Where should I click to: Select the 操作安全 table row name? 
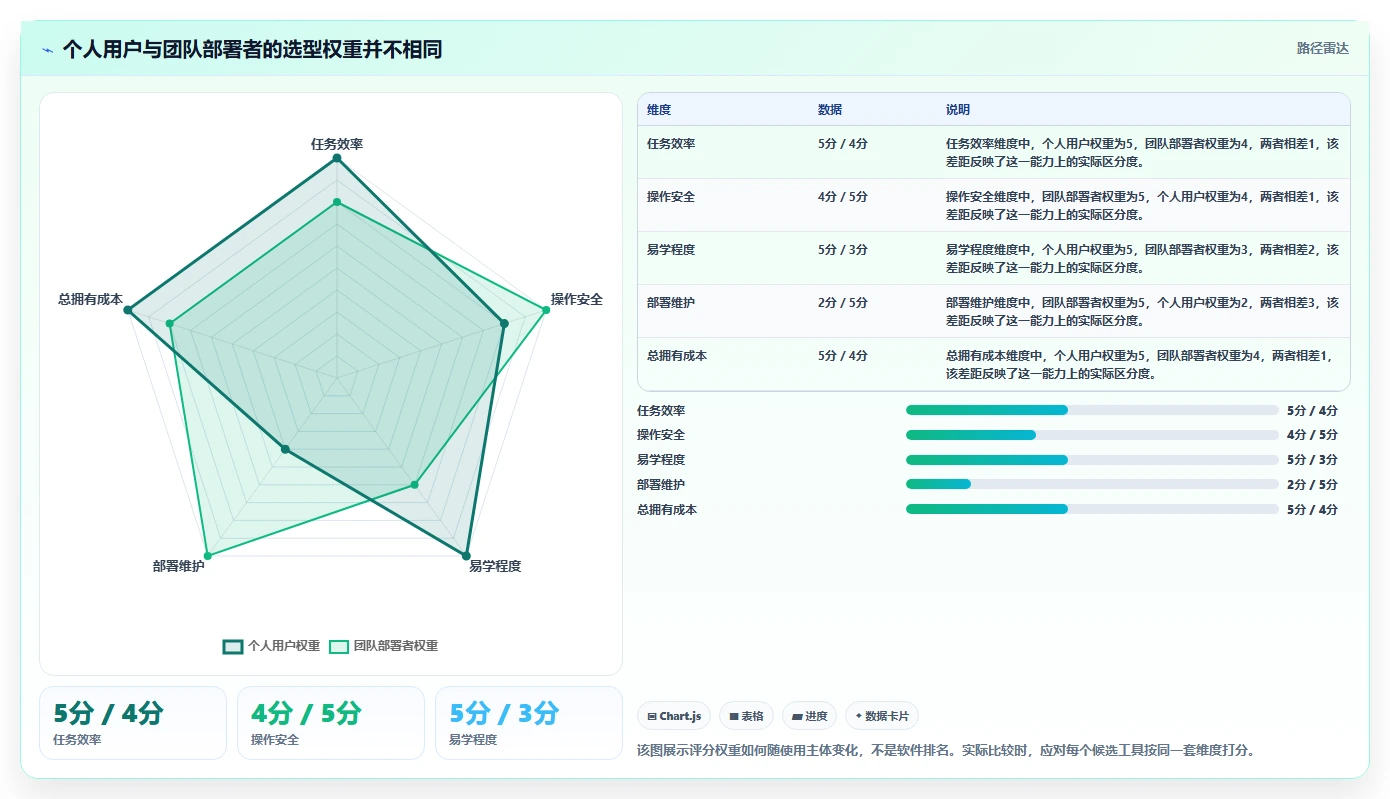point(671,197)
